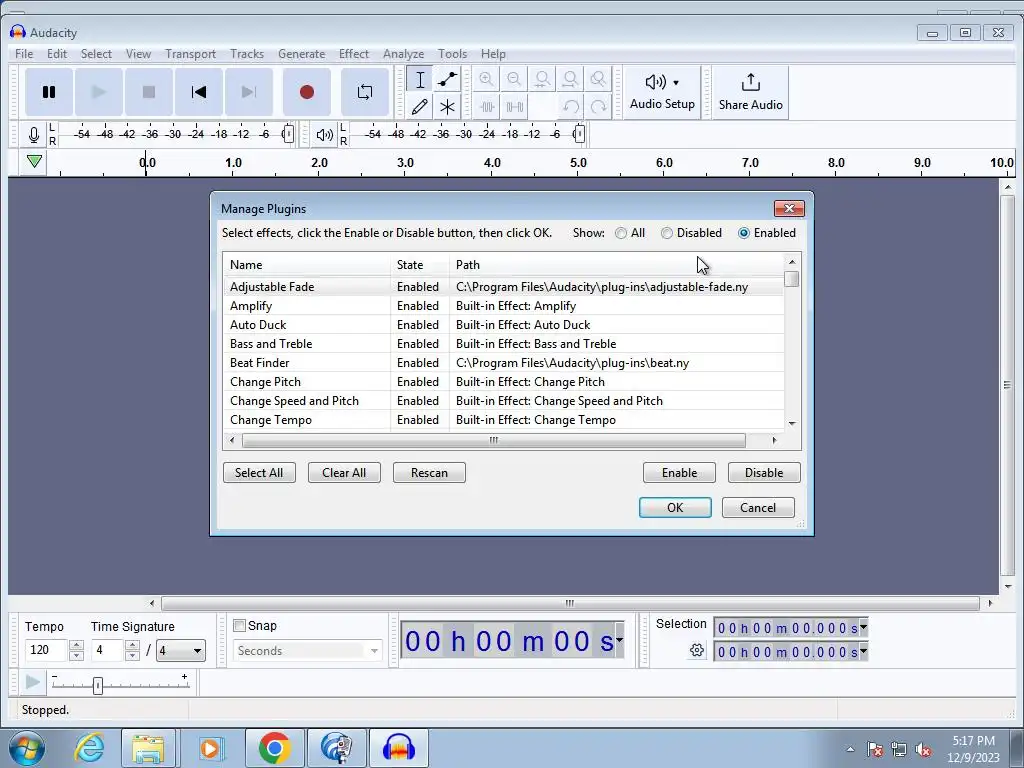Select the Disabled radio button

(667, 233)
